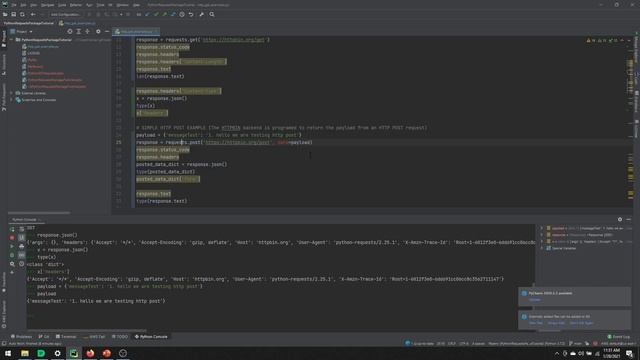Click the Back navigation arrow
Screen dimensions: 640x360
coord(33,14)
